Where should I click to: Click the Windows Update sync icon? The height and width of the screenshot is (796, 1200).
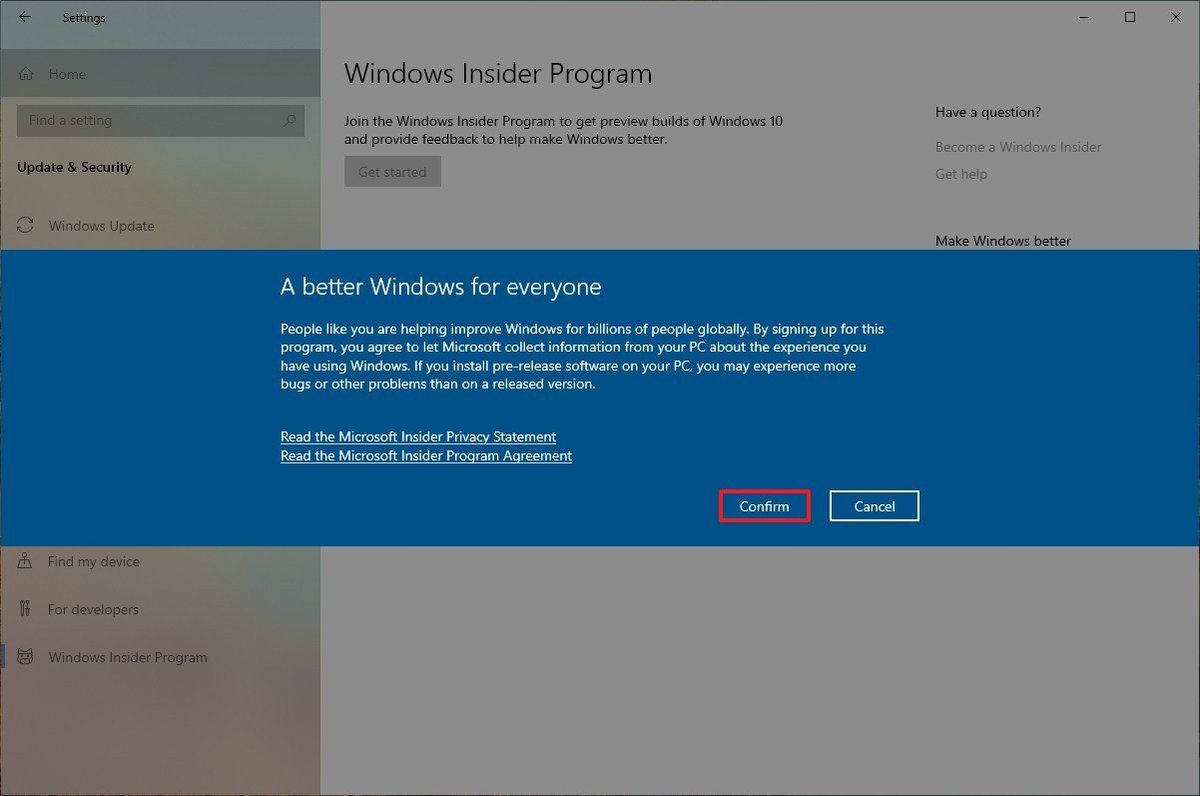point(25,225)
